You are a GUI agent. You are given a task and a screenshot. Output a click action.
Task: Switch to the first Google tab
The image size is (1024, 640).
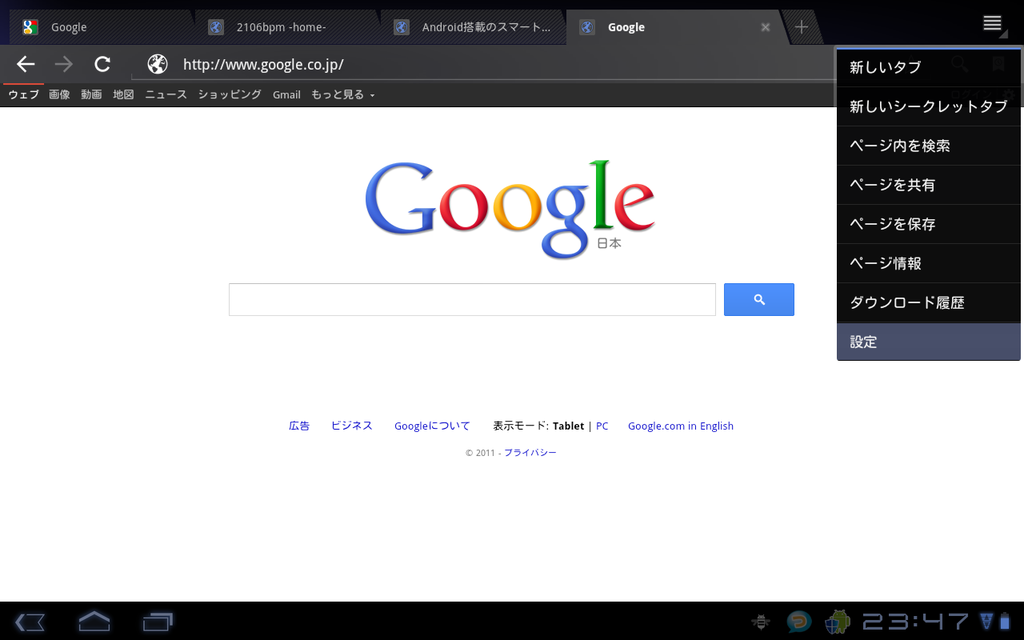pyautogui.click(x=101, y=27)
